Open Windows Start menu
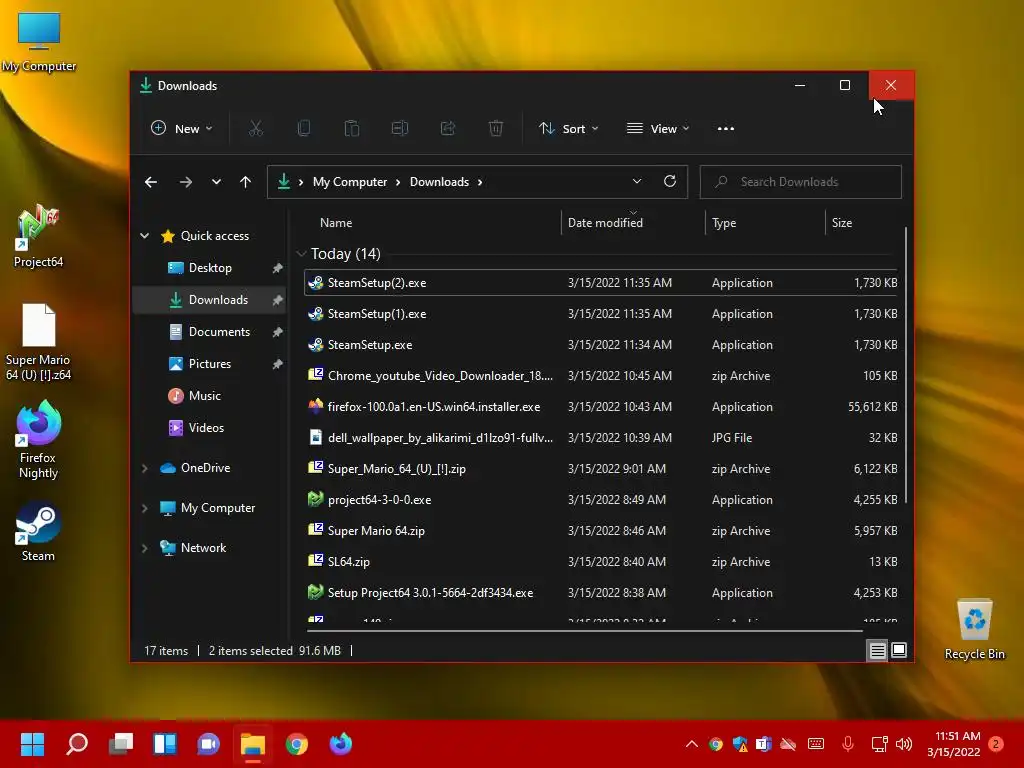1024x768 pixels. tap(32, 744)
